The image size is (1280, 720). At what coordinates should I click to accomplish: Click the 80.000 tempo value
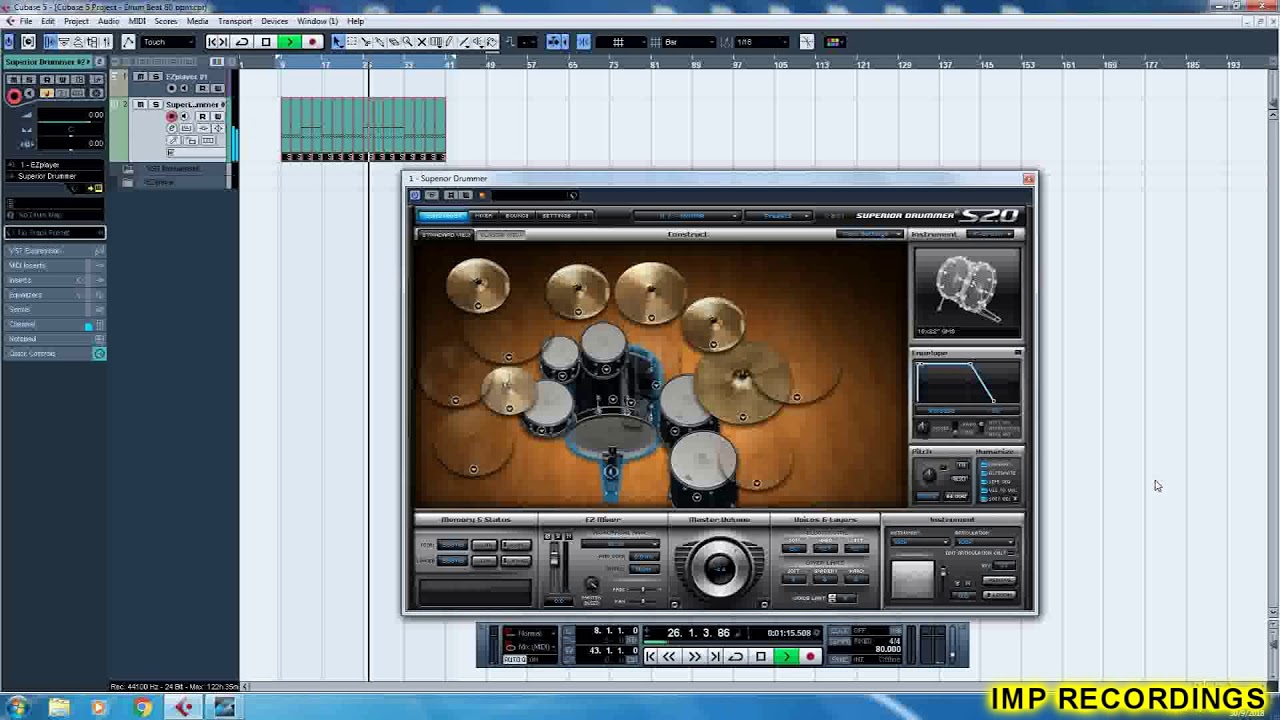point(887,649)
